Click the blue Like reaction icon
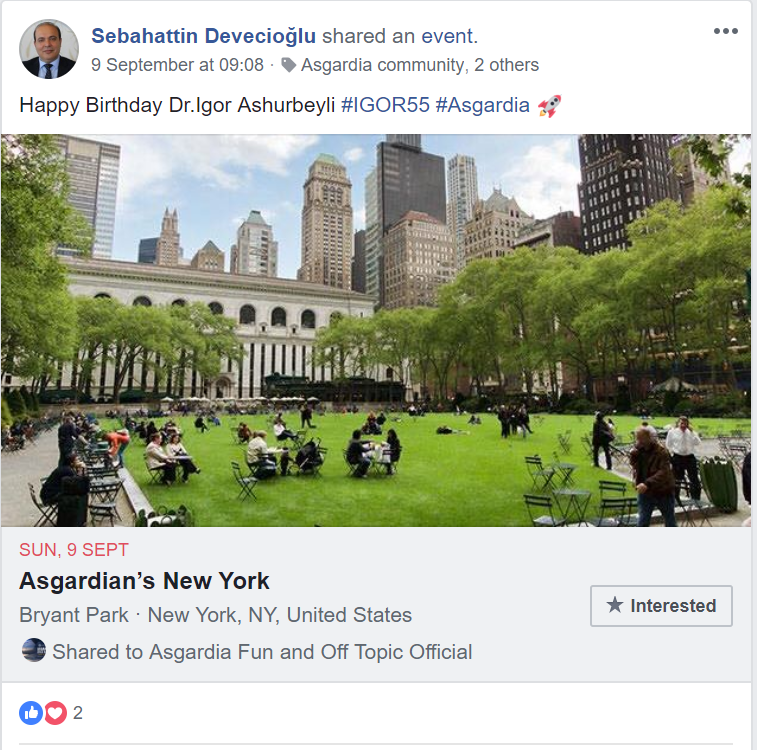757x750 pixels. point(31,713)
